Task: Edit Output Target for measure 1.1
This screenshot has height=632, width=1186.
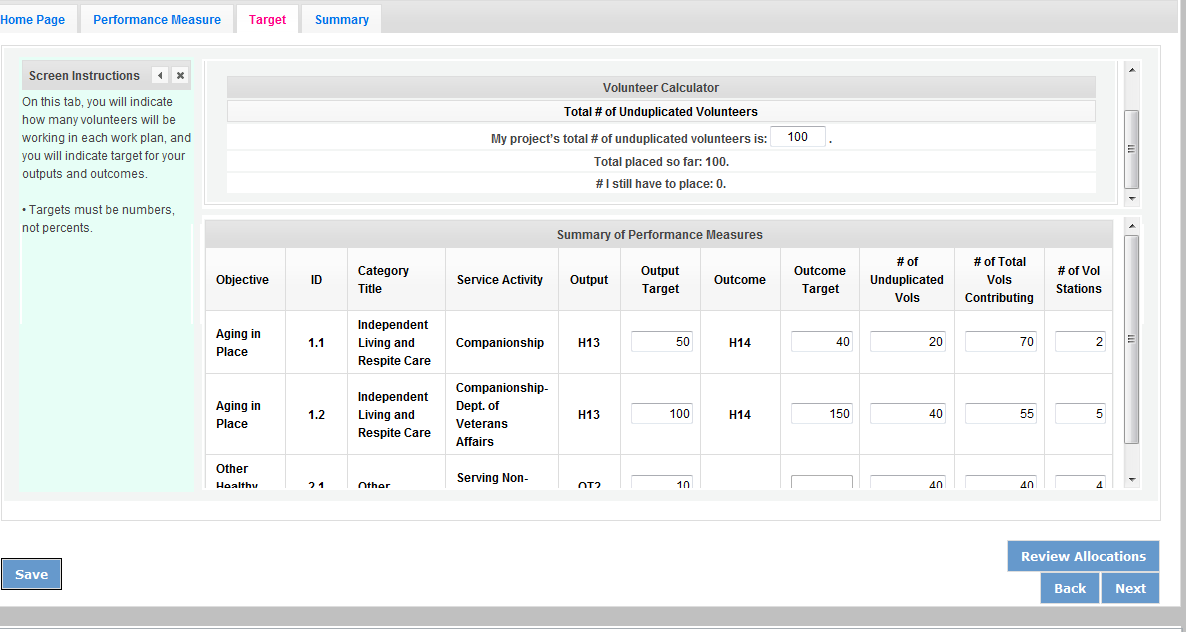Action: coord(662,342)
